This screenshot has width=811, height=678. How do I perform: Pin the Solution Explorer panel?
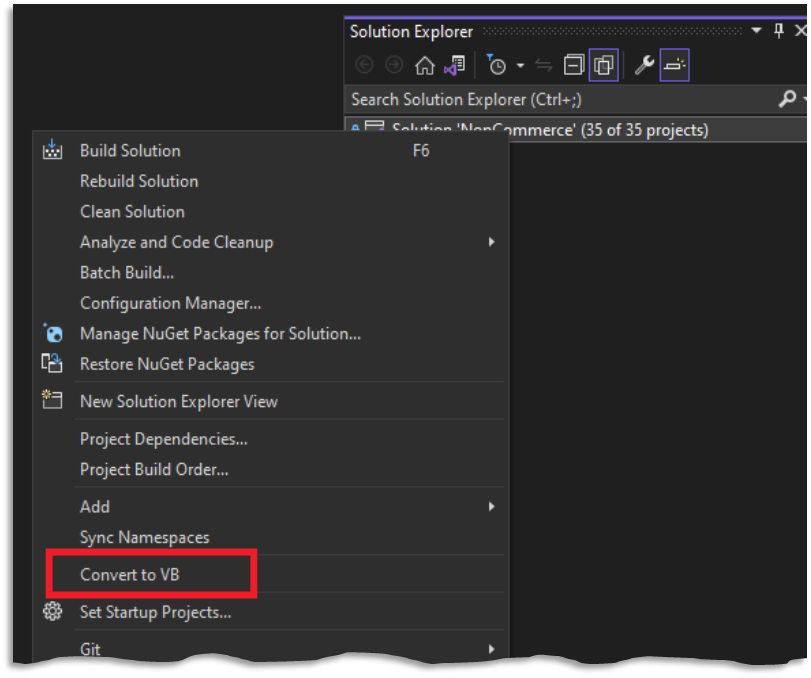point(778,31)
